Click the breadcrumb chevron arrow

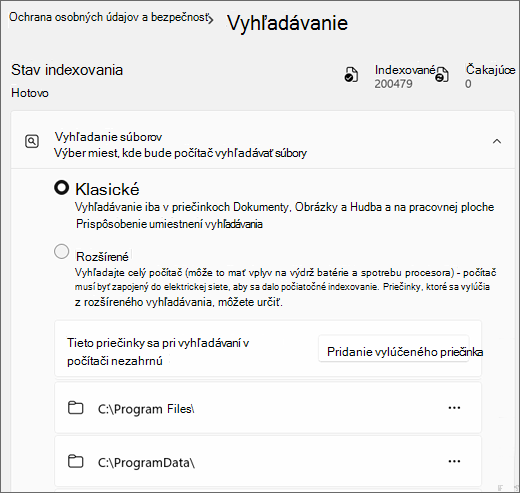[x=211, y=20]
